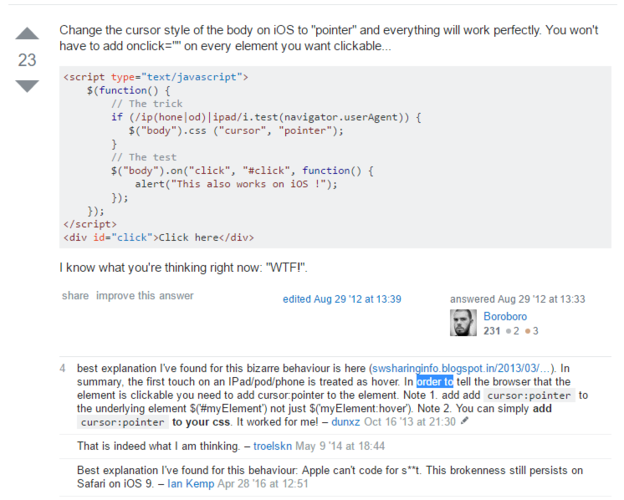Open Boroboro's avatar thumbnail
This screenshot has width=624, height=500.
tap(463, 322)
